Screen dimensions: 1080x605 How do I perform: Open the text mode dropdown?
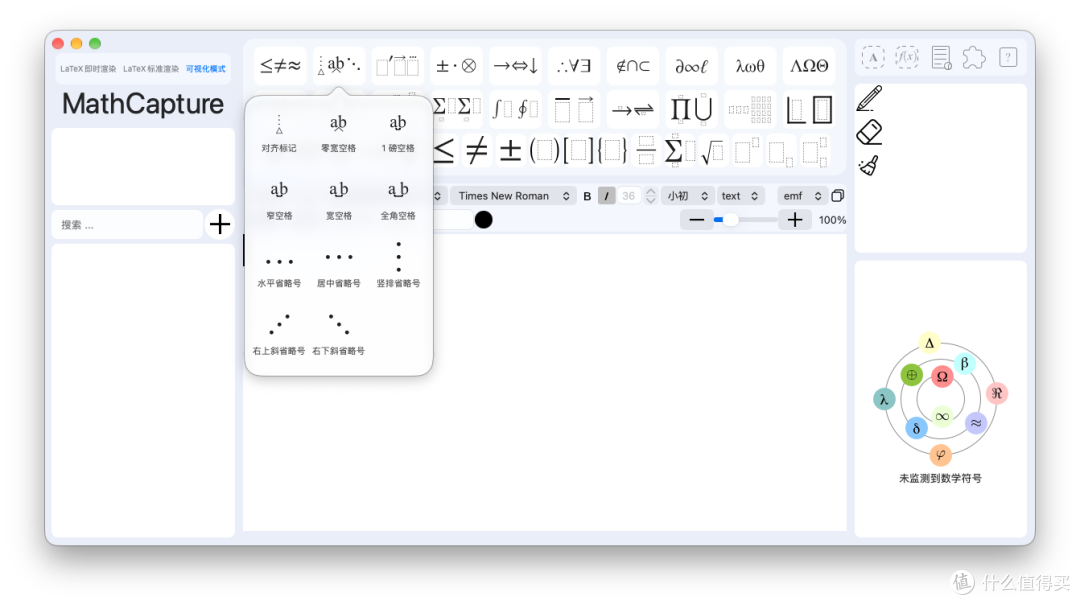tap(740, 196)
